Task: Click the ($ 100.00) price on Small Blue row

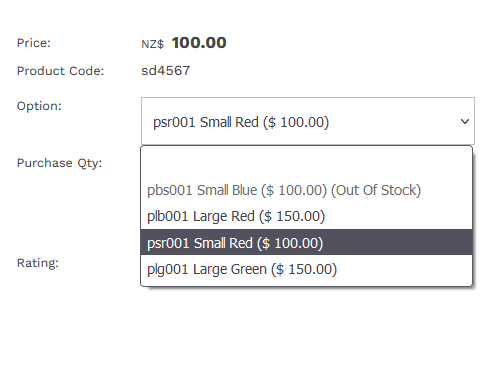Action: [294, 190]
